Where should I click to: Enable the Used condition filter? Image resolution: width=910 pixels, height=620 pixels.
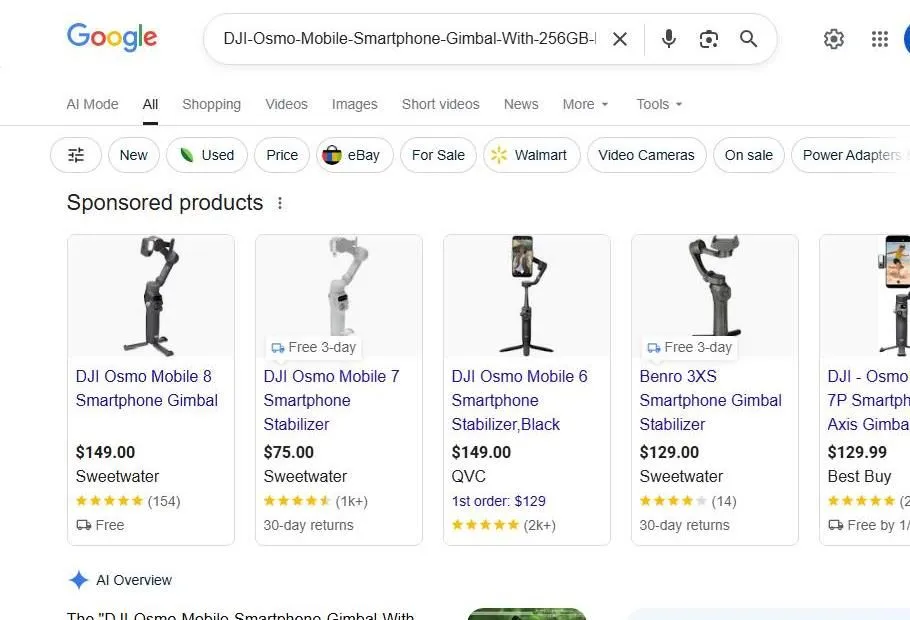(206, 155)
